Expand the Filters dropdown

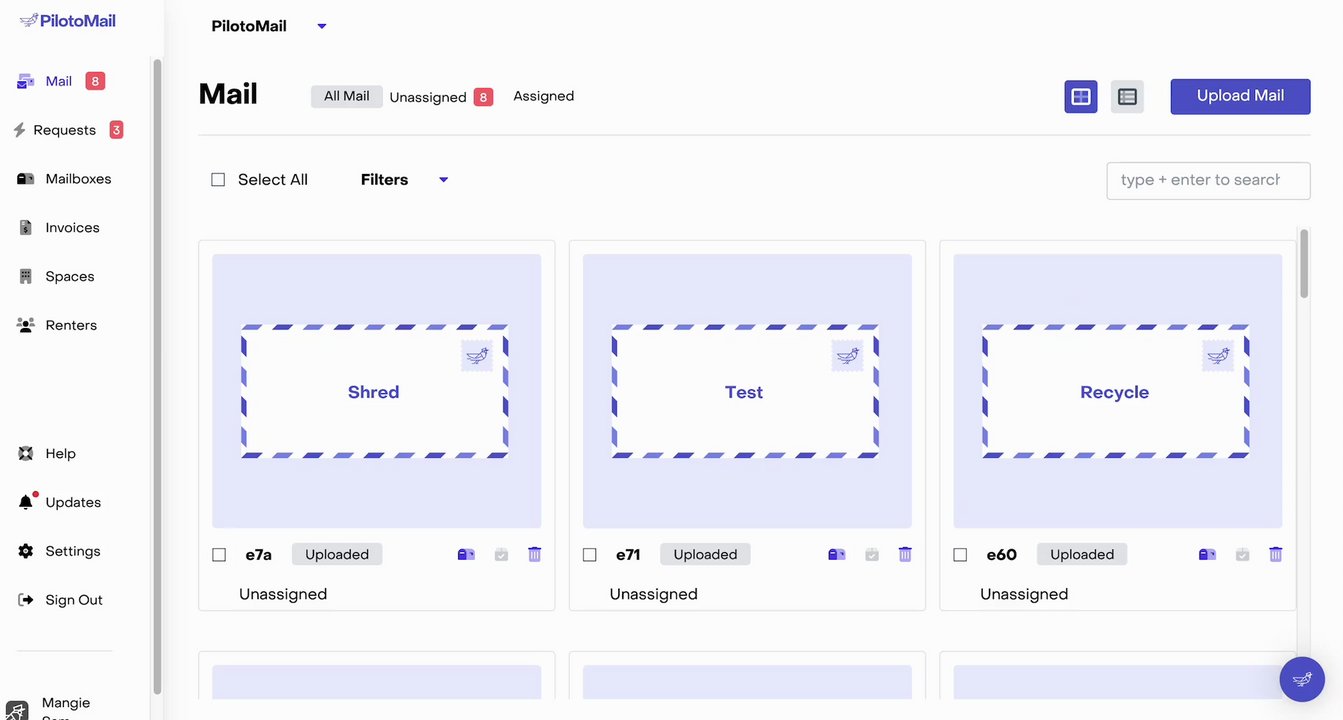coord(404,180)
